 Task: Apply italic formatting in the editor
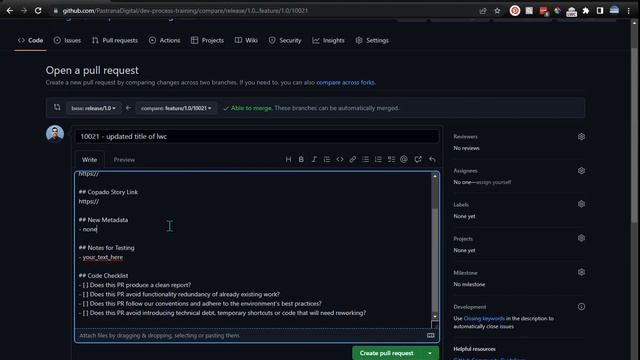(x=314, y=159)
